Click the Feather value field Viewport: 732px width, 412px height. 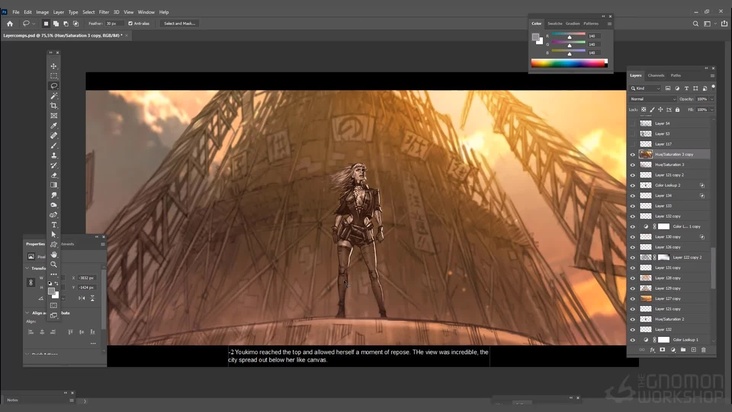(113, 23)
